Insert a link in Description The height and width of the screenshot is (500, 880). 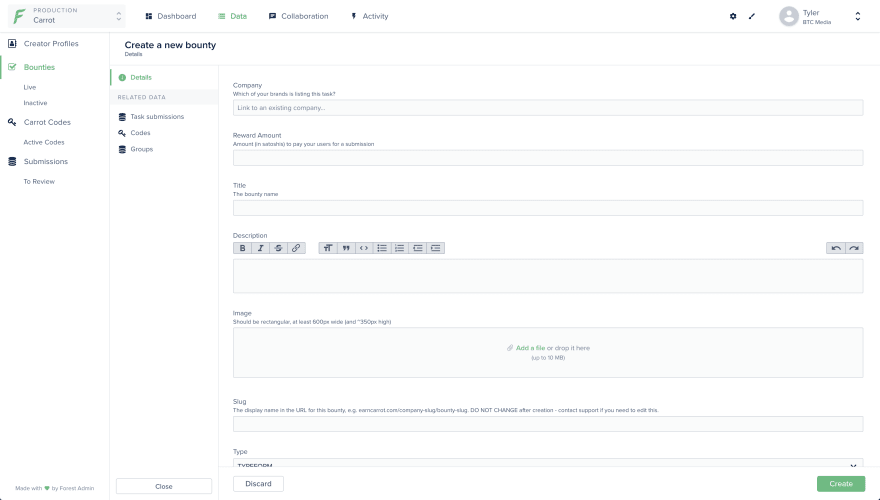click(x=296, y=248)
